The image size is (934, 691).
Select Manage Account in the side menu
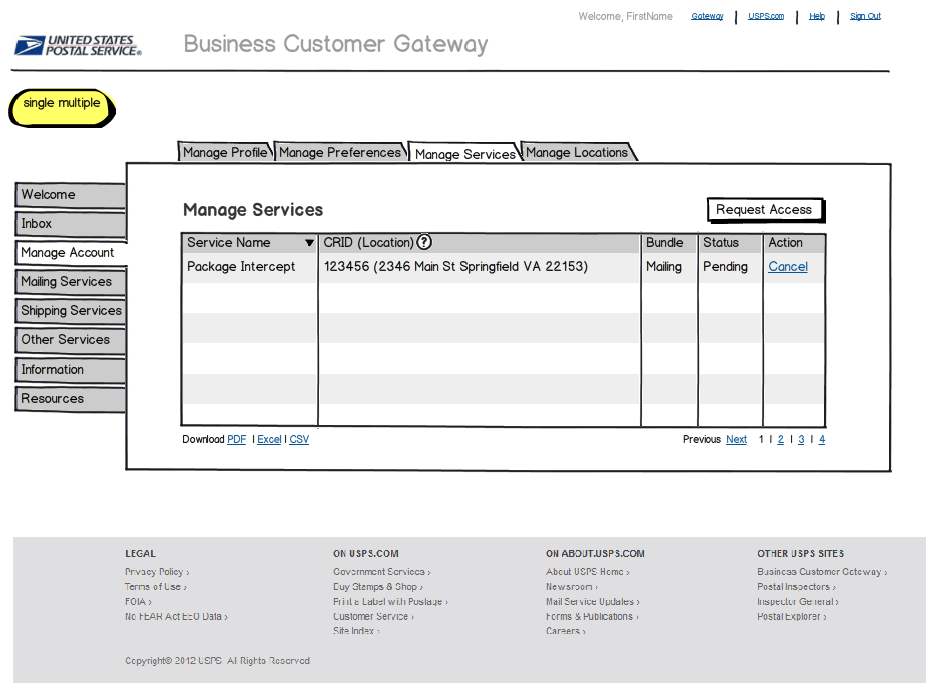[x=71, y=253]
